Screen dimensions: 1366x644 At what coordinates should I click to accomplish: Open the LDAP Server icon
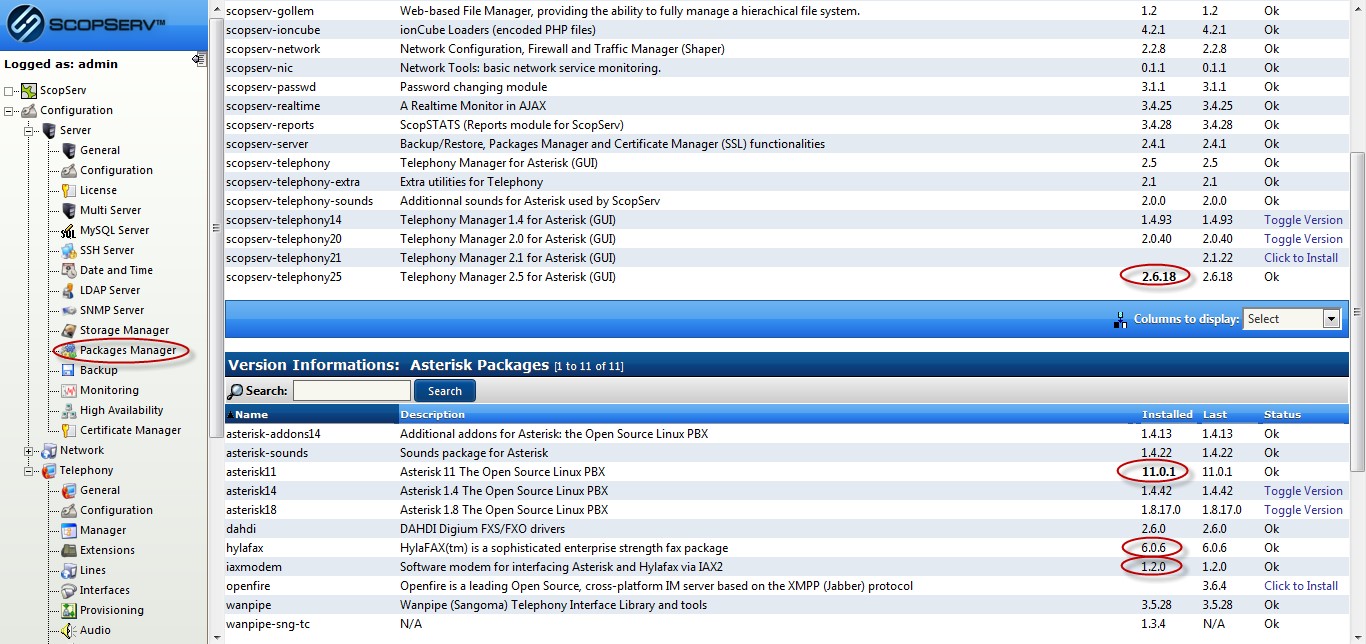click(x=69, y=291)
